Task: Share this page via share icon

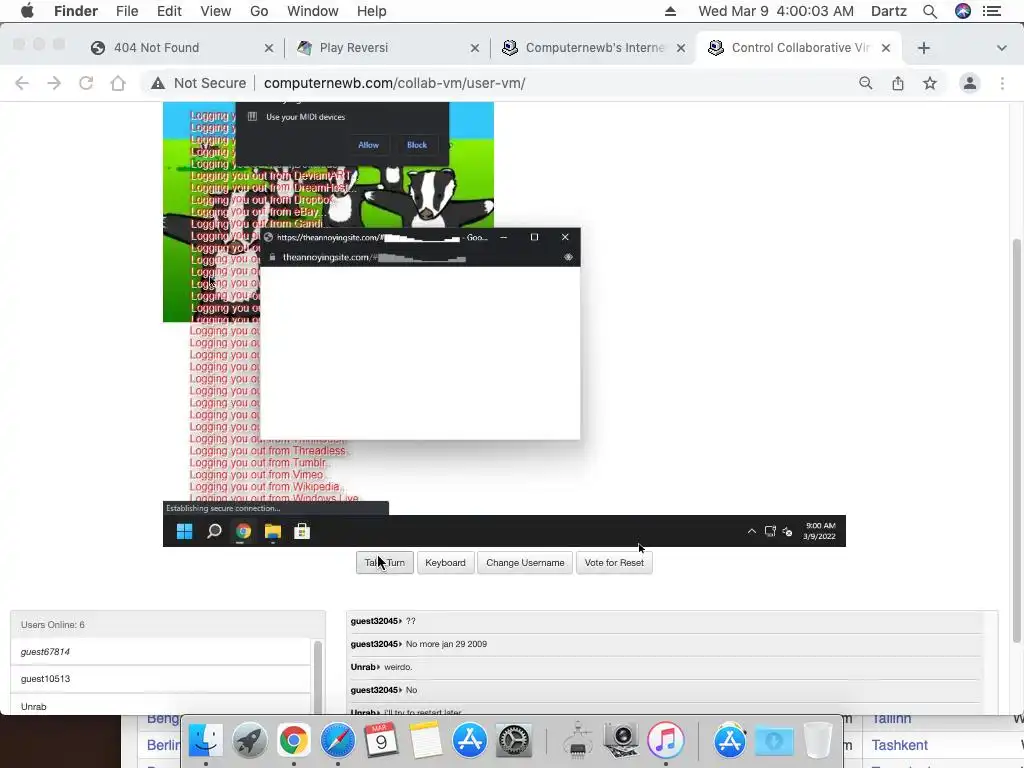Action: pos(898,83)
